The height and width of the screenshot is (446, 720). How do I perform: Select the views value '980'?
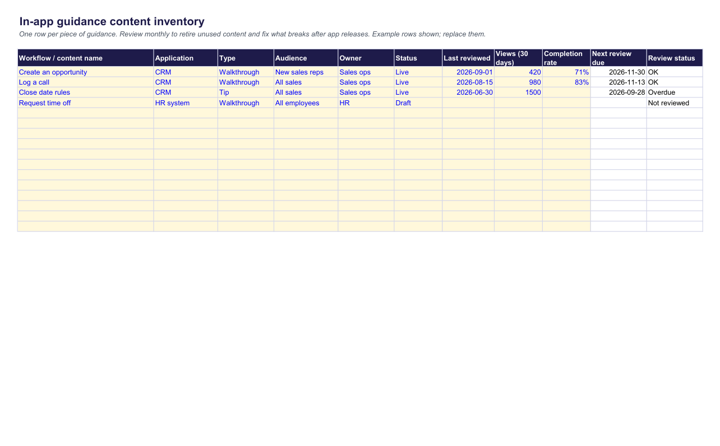[x=518, y=82]
